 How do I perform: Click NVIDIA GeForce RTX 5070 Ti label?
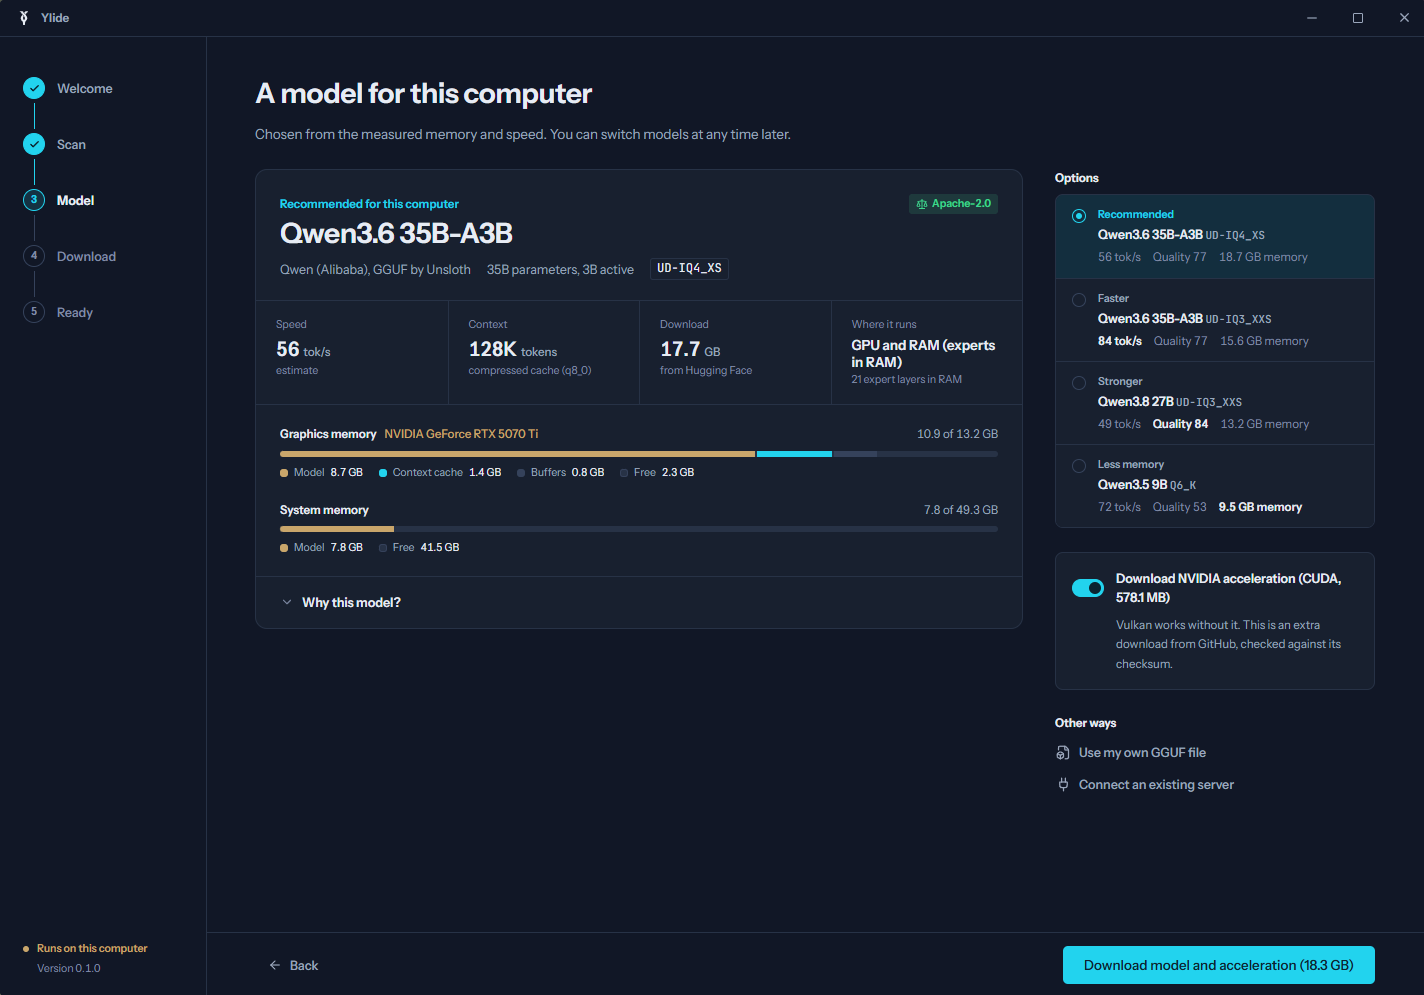point(461,434)
